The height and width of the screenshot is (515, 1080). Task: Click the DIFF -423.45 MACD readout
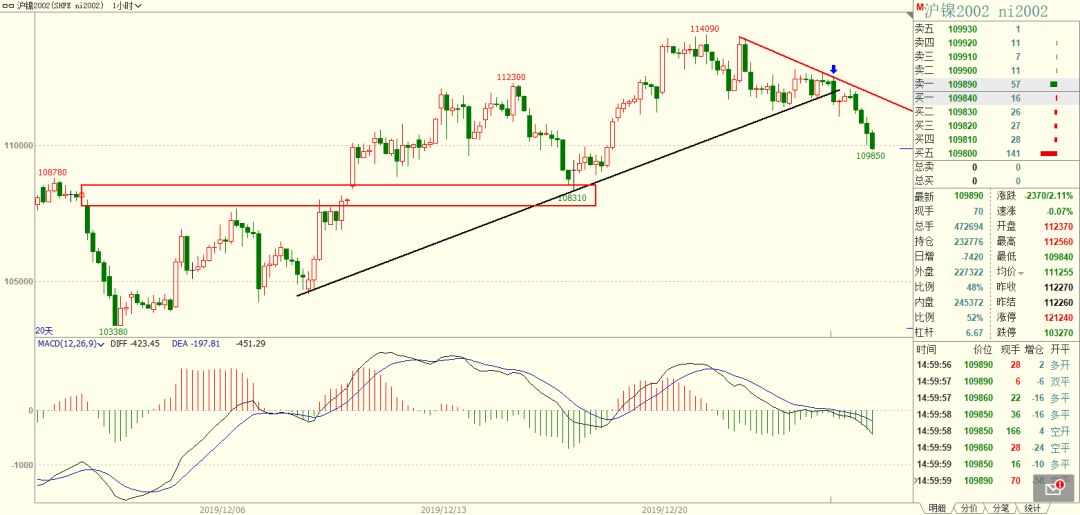coord(135,343)
